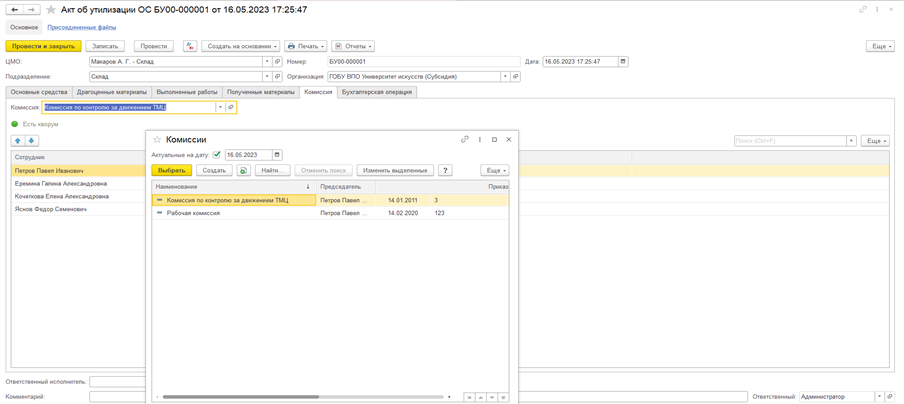Toggle the Актуальные на дату checkbox
This screenshot has height=404, width=904.
pos(217,154)
